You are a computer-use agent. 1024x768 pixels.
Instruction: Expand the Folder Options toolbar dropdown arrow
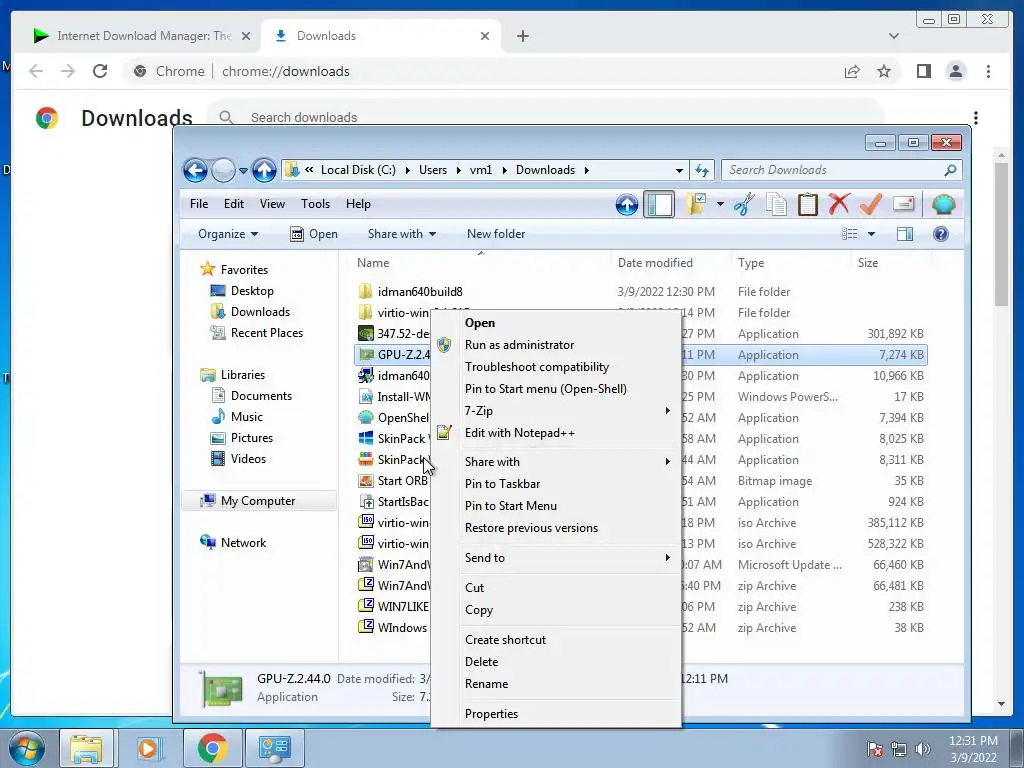click(720, 204)
